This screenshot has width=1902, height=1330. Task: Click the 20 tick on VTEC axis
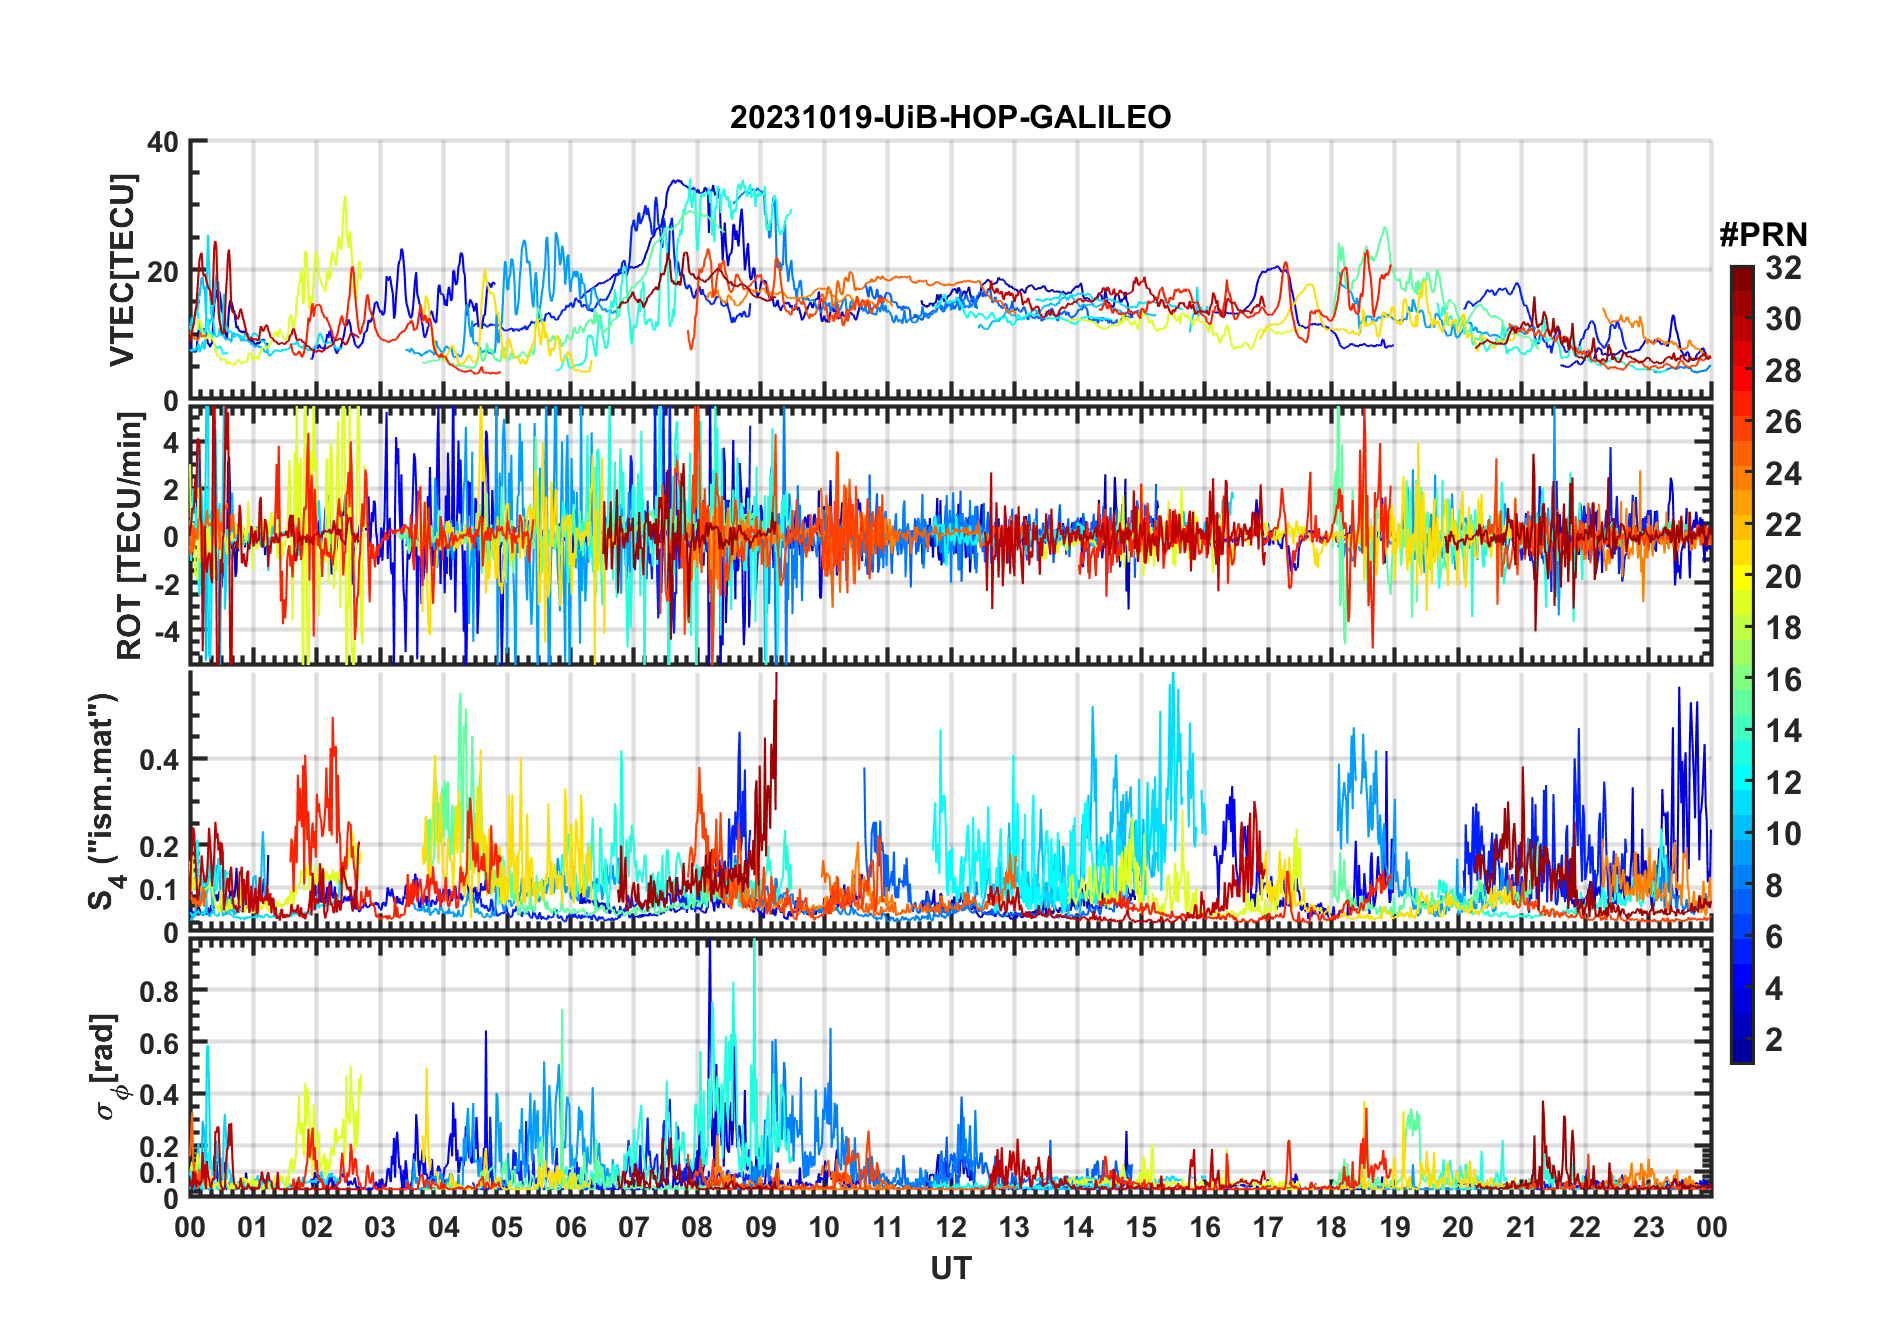[x=162, y=272]
